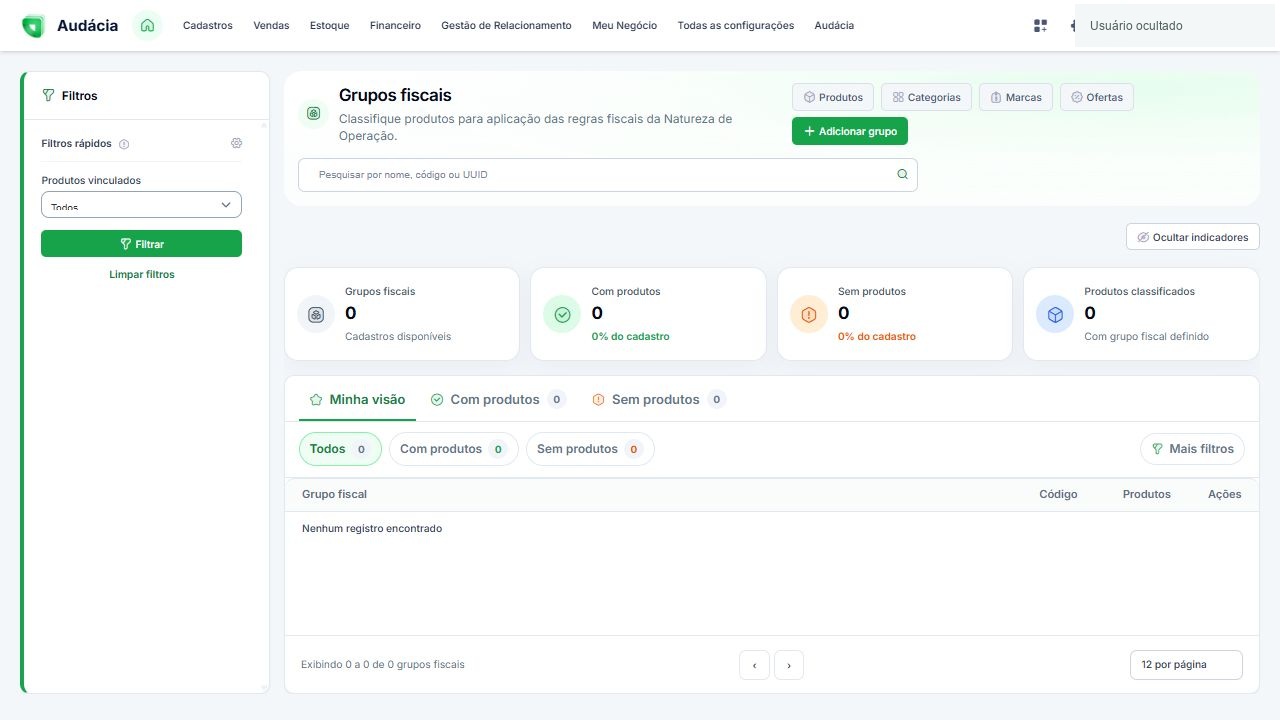Sort by Grupo fiscal column header
Viewport: 1280px width, 720px height.
334,494
